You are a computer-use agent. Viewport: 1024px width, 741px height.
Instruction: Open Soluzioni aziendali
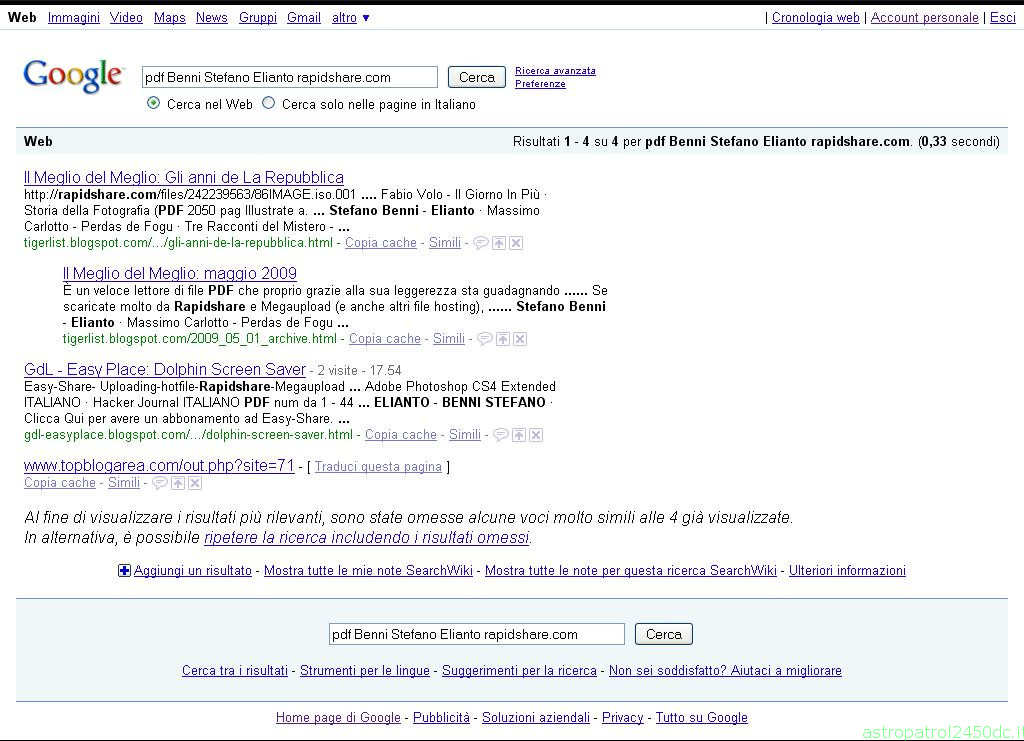click(536, 717)
